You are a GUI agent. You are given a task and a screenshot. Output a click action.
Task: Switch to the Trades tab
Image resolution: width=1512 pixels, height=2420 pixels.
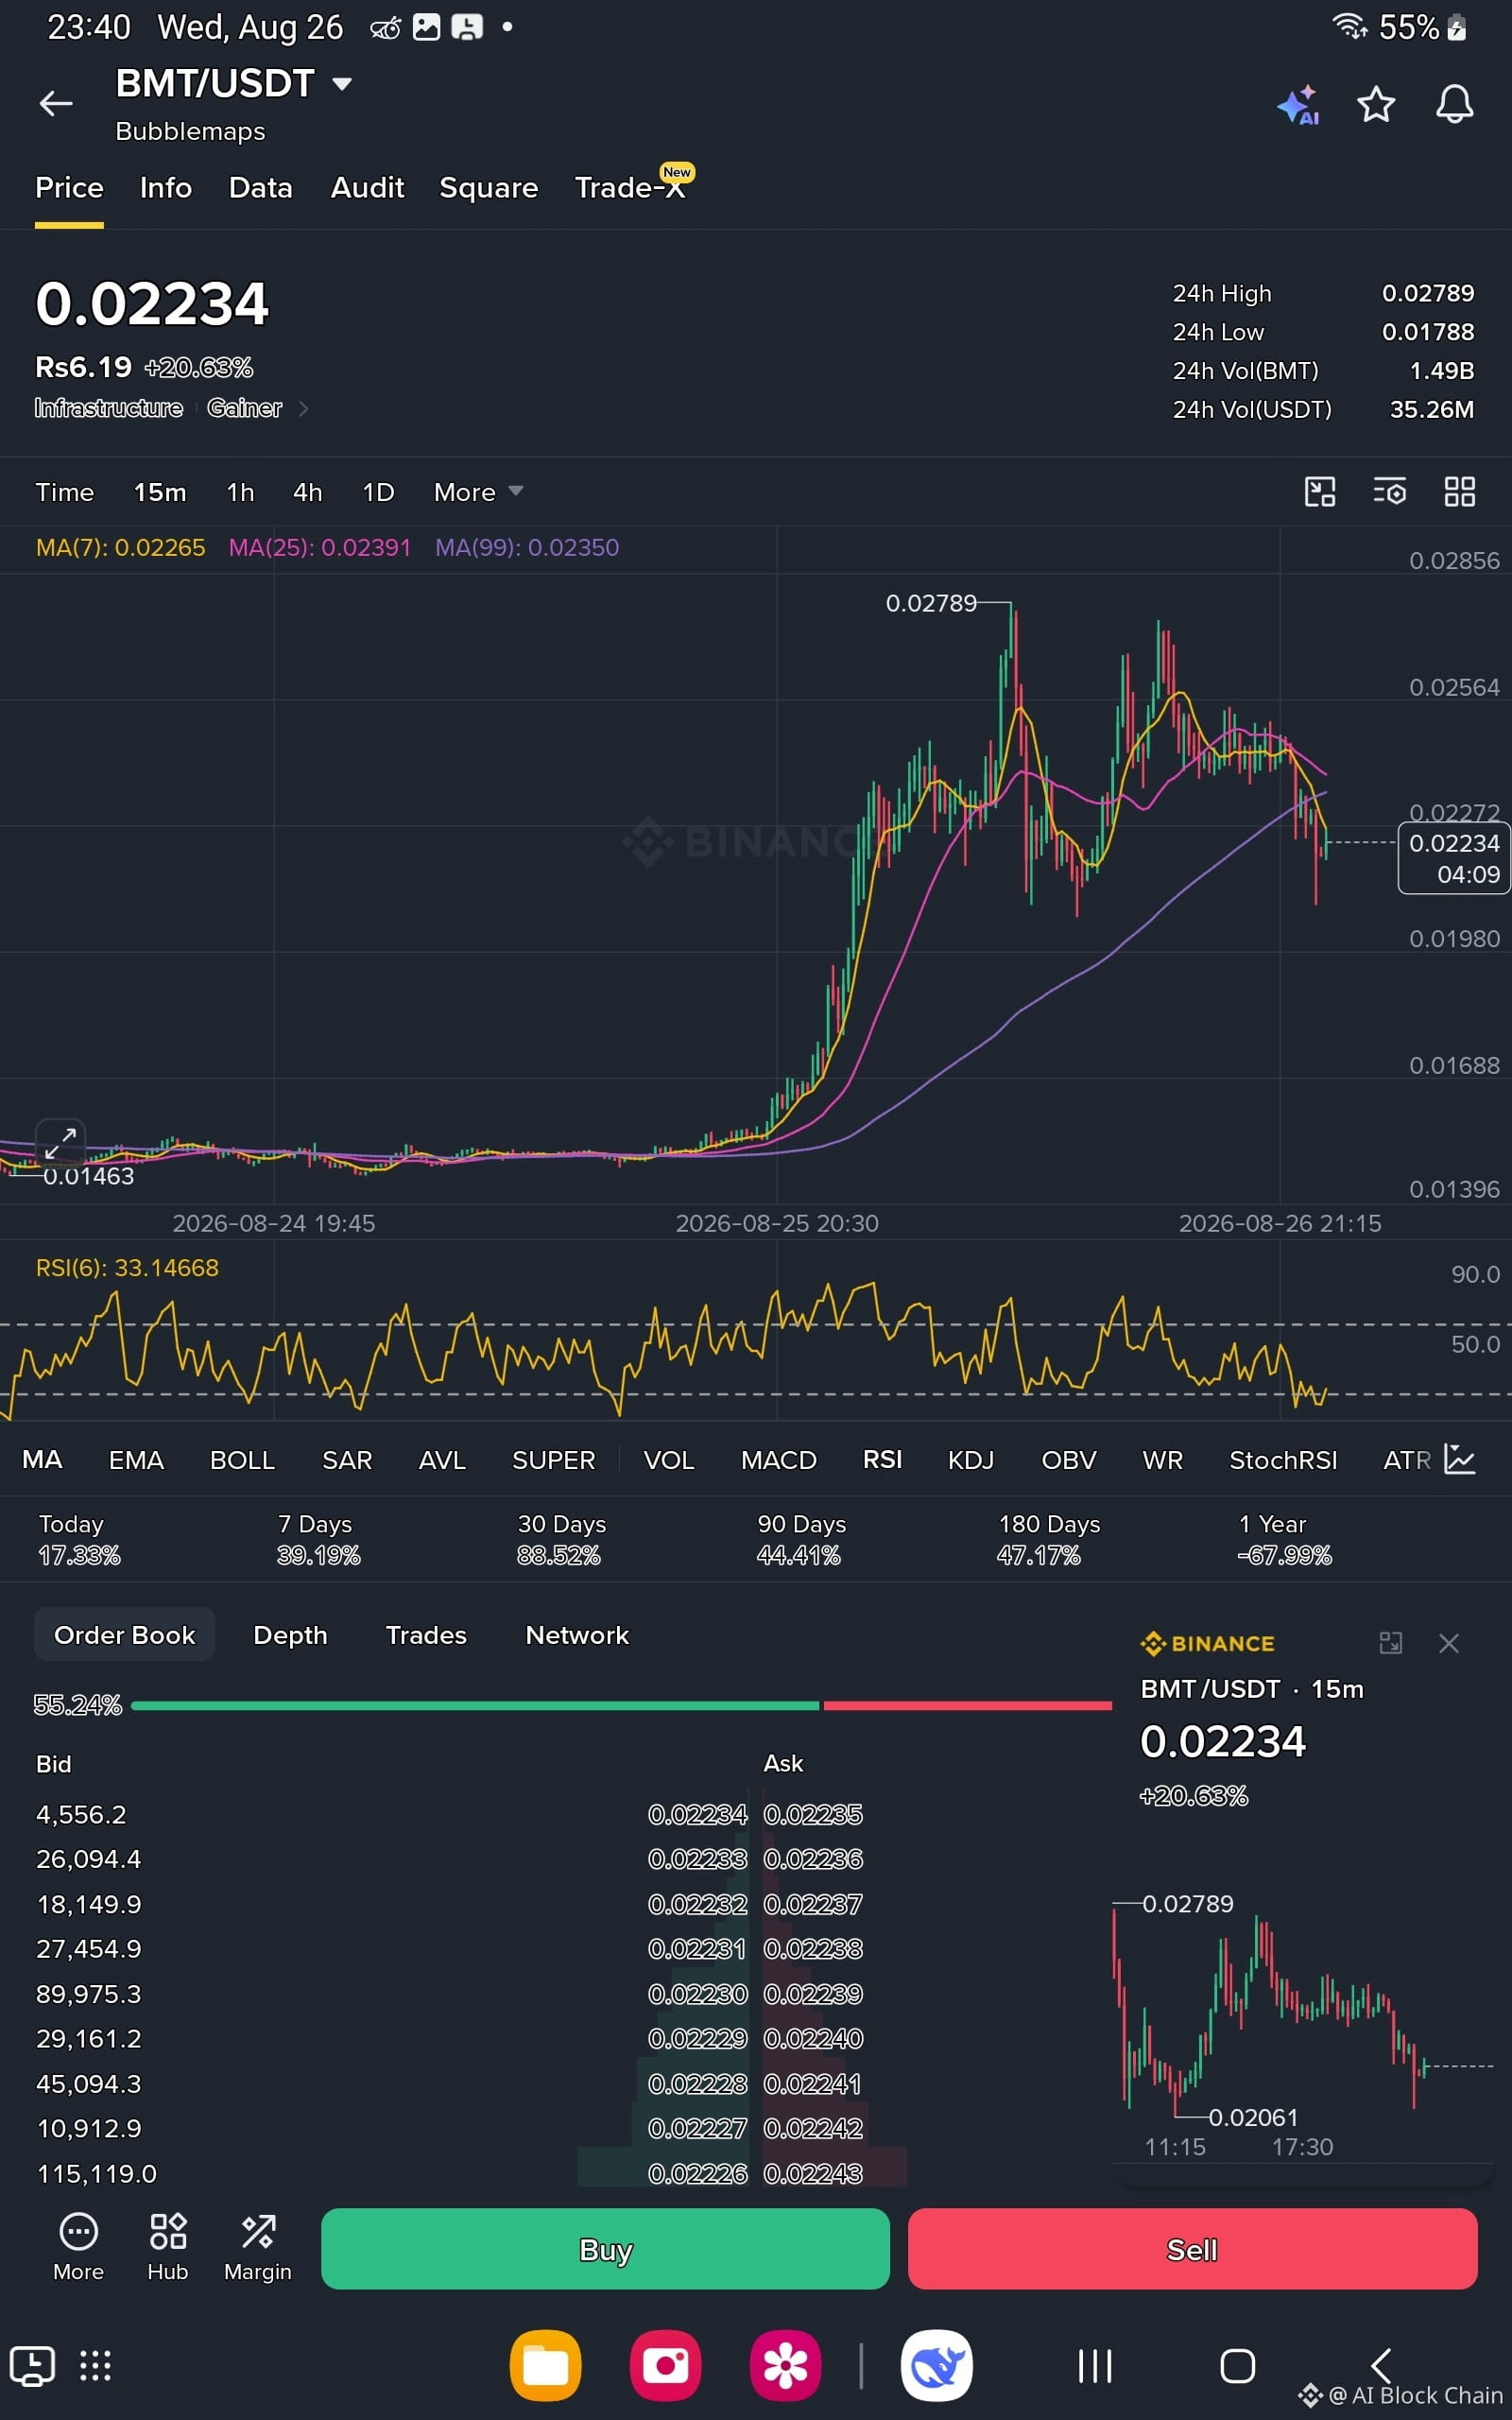coord(426,1635)
